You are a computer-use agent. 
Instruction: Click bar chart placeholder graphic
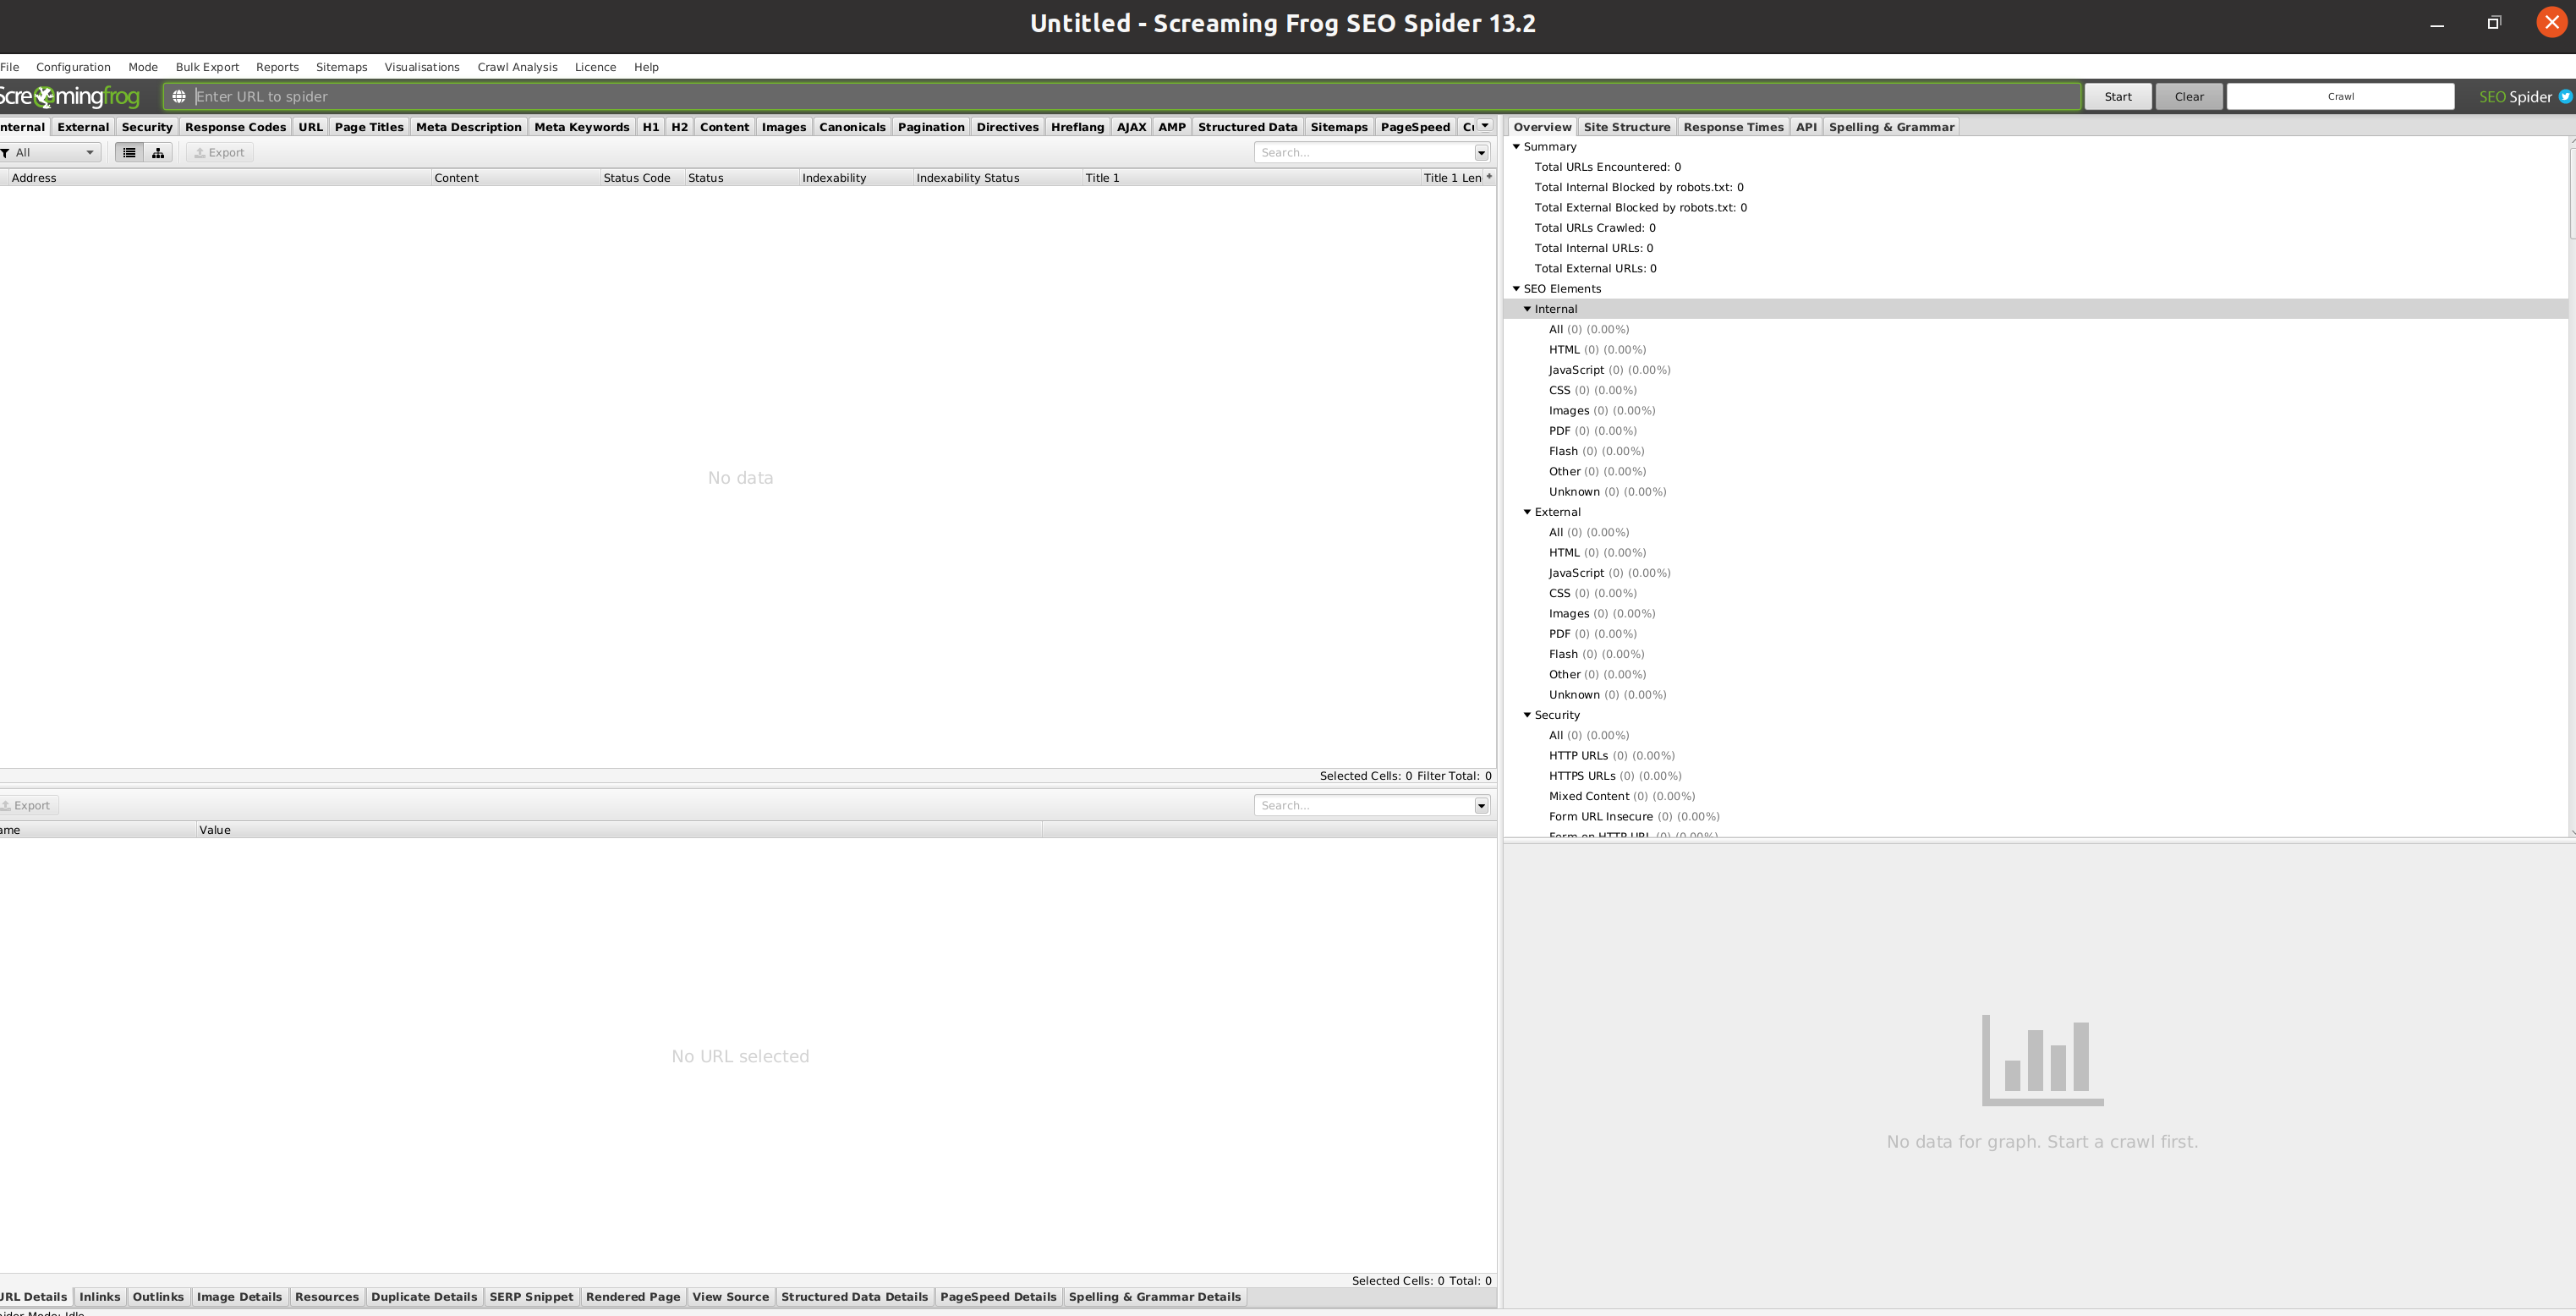point(2042,1060)
